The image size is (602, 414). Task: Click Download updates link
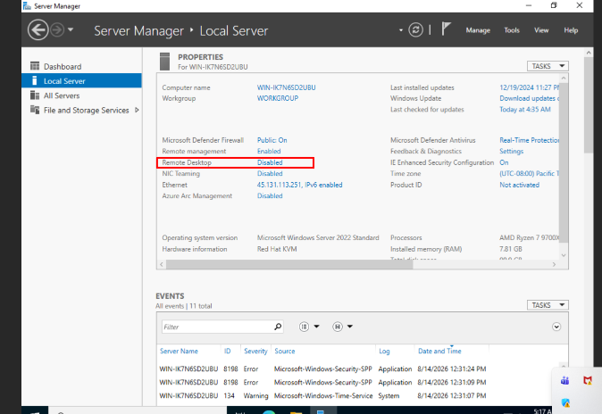(x=529, y=98)
